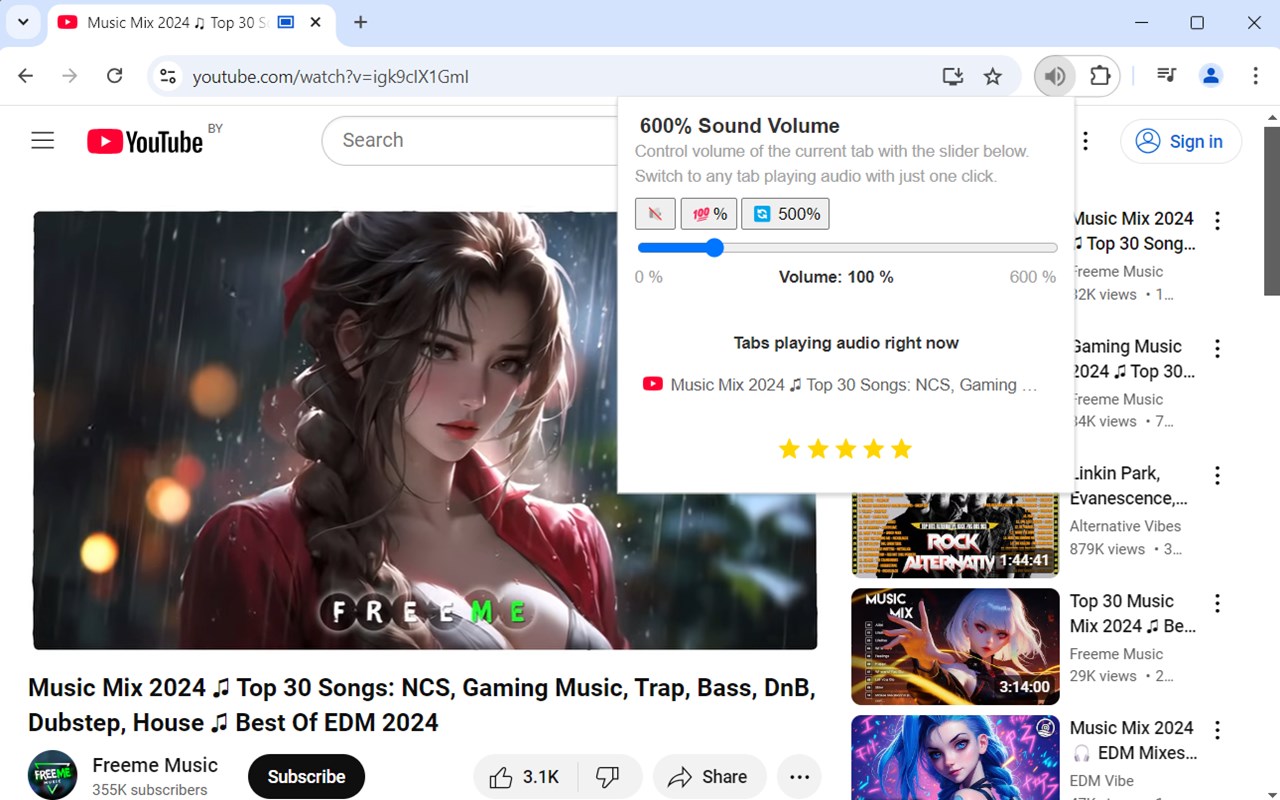Click the fifth rating star in popup
The width and height of the screenshot is (1280, 800).
click(901, 449)
